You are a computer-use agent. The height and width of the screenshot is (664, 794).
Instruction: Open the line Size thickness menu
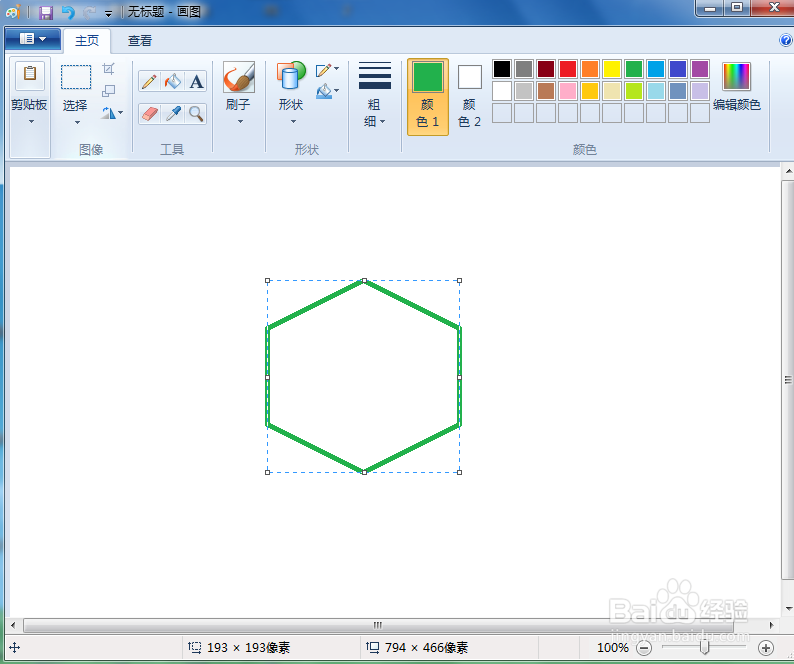[x=374, y=95]
